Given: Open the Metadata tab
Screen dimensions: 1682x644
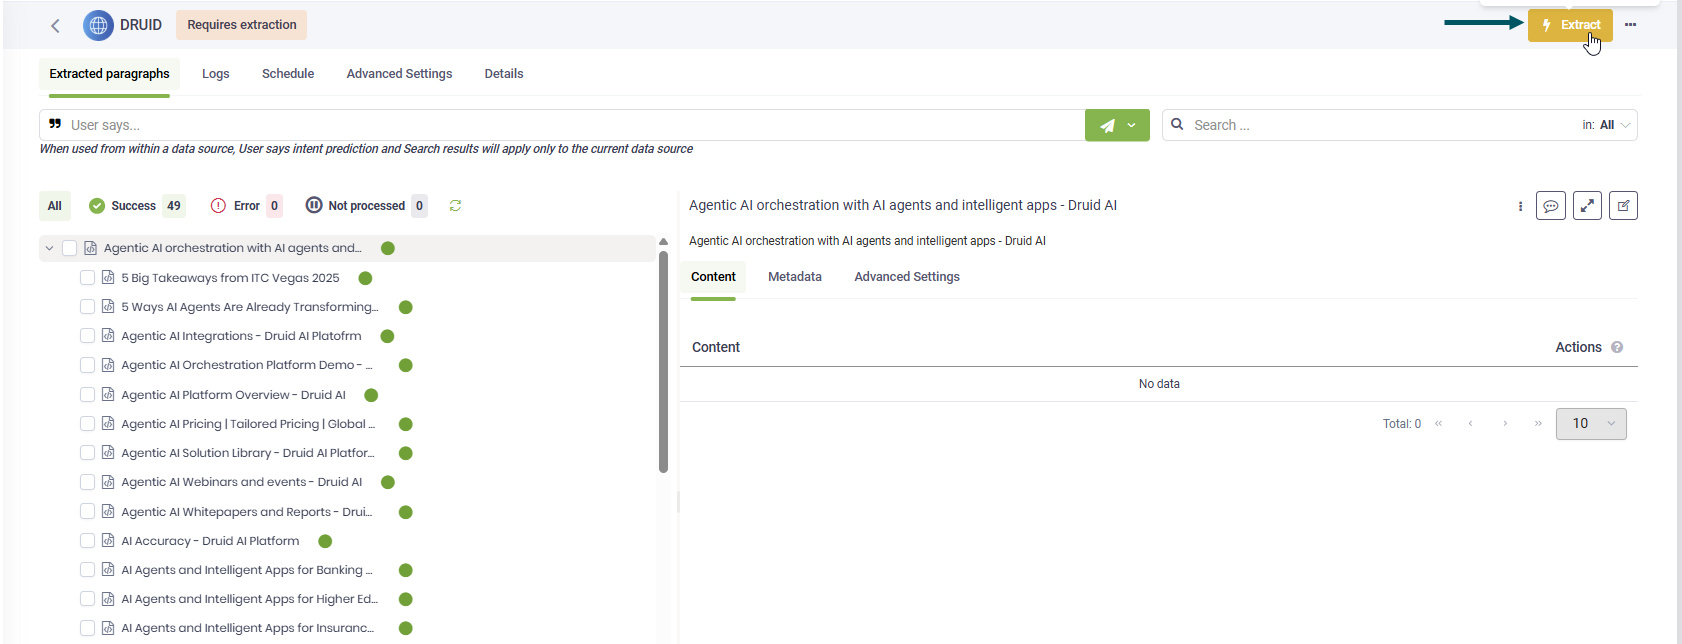Looking at the screenshot, I should click(794, 277).
